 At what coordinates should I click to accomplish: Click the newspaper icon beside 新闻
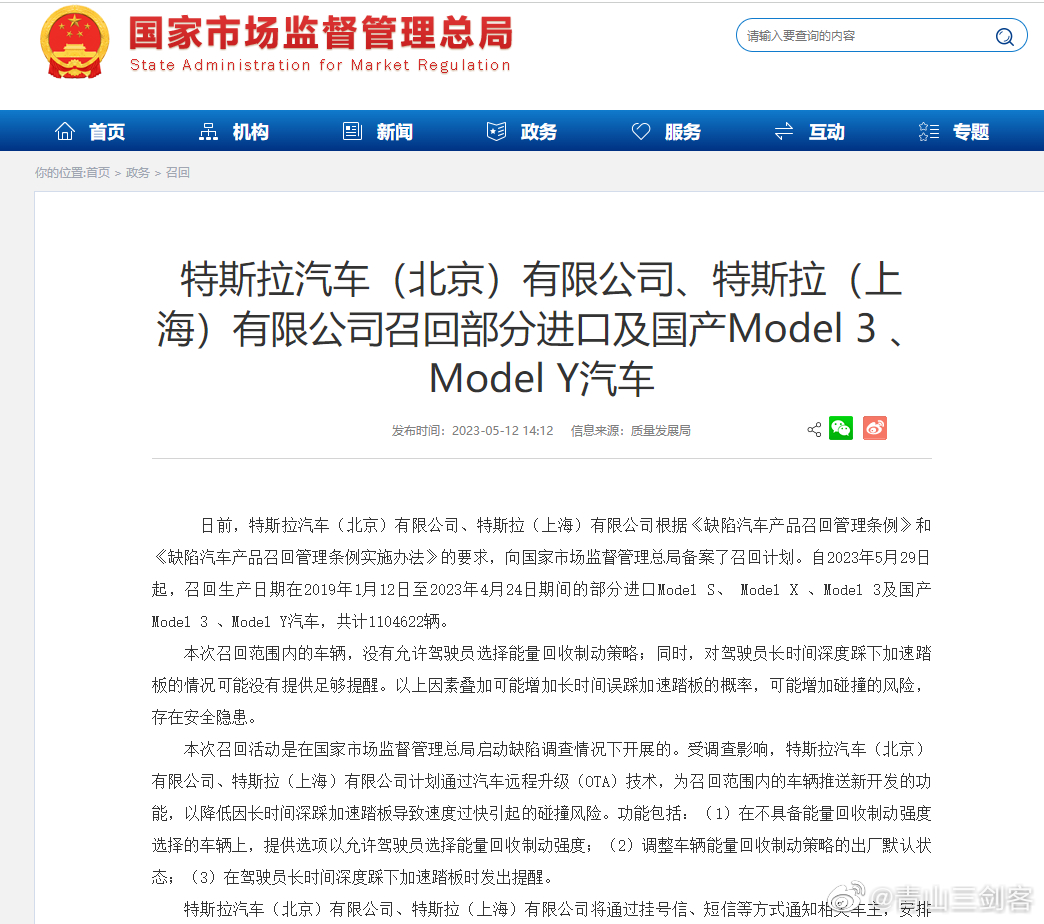point(352,131)
